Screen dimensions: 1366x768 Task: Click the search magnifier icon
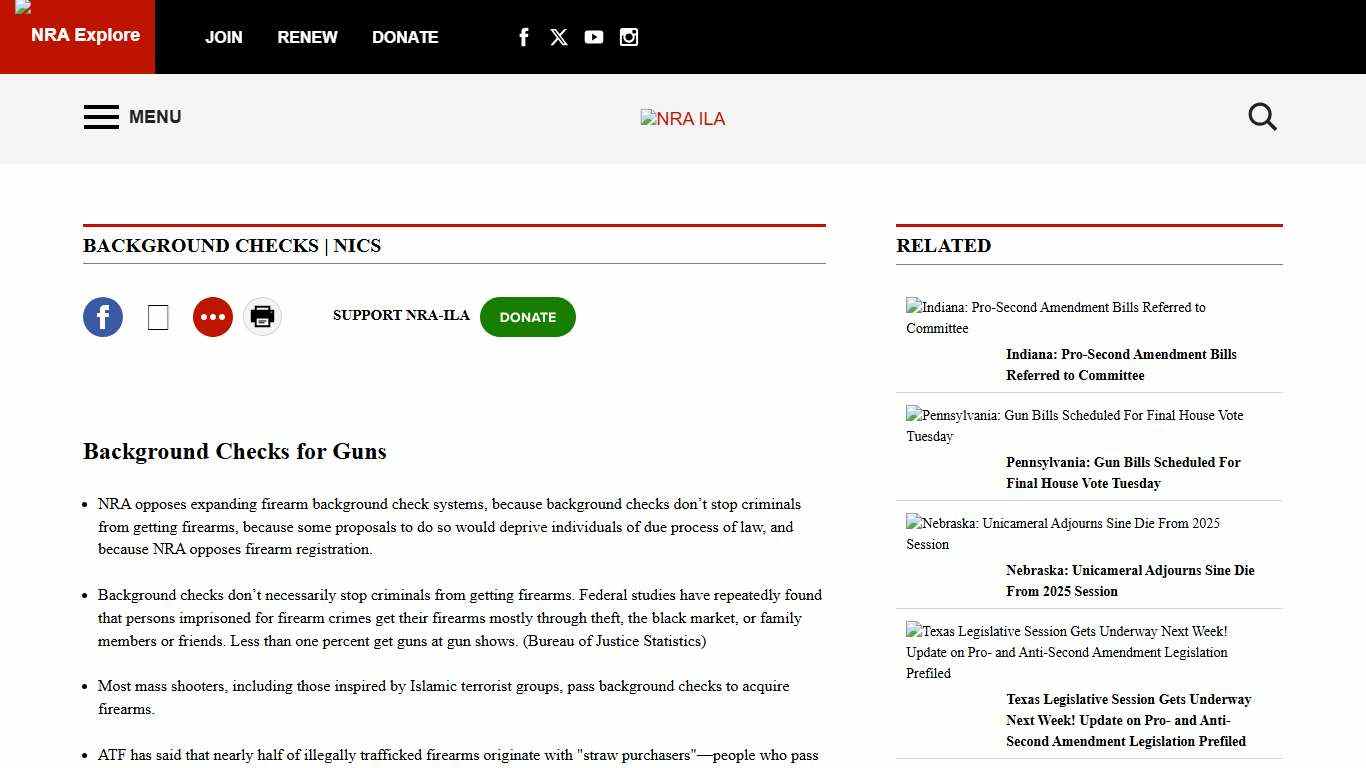click(x=1262, y=117)
